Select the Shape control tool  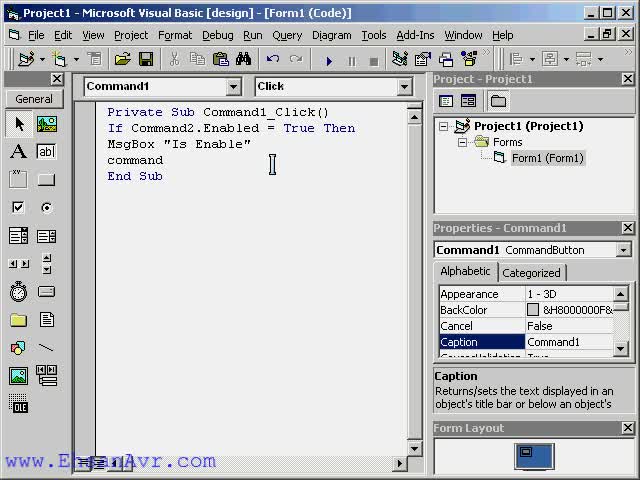pos(19,348)
